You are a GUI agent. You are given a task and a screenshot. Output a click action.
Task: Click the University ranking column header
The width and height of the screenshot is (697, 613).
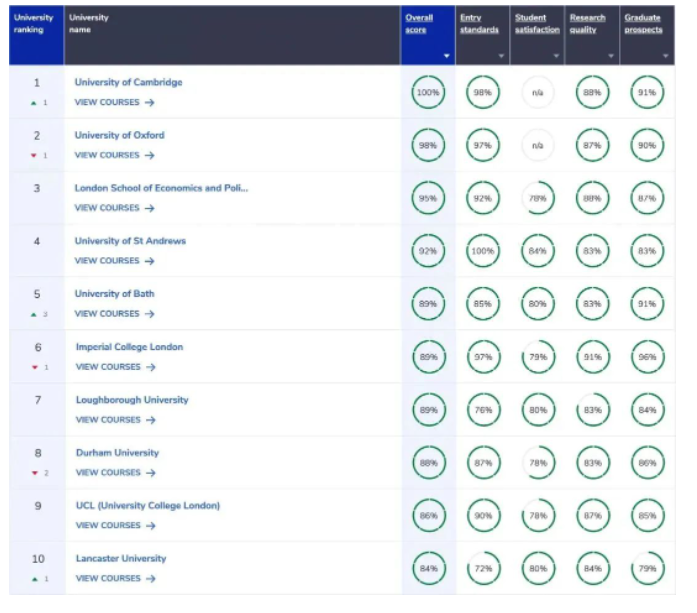36,35
